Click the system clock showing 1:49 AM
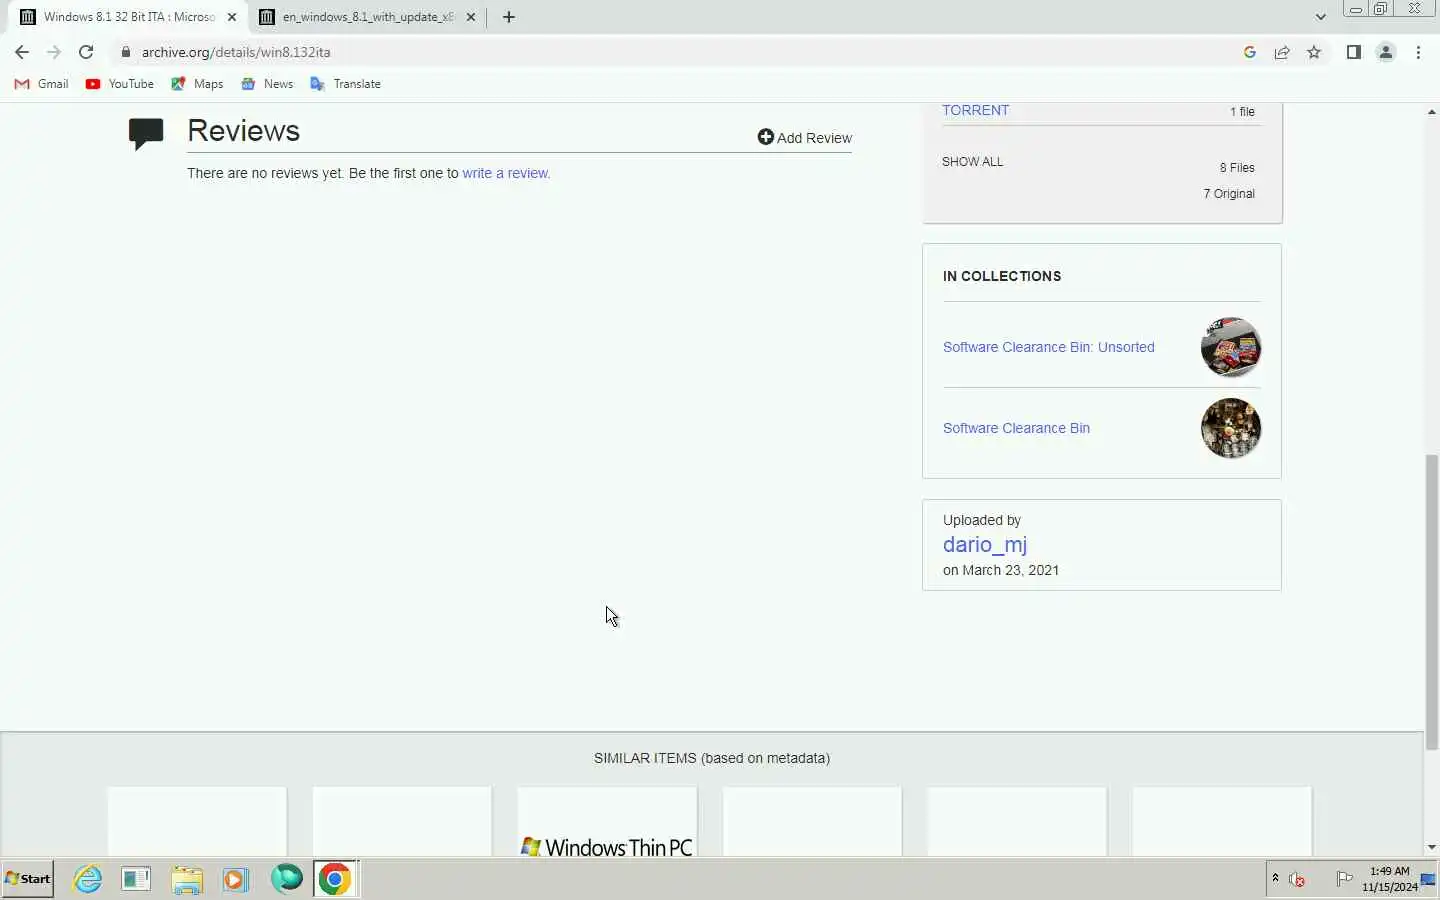 pos(1389,879)
